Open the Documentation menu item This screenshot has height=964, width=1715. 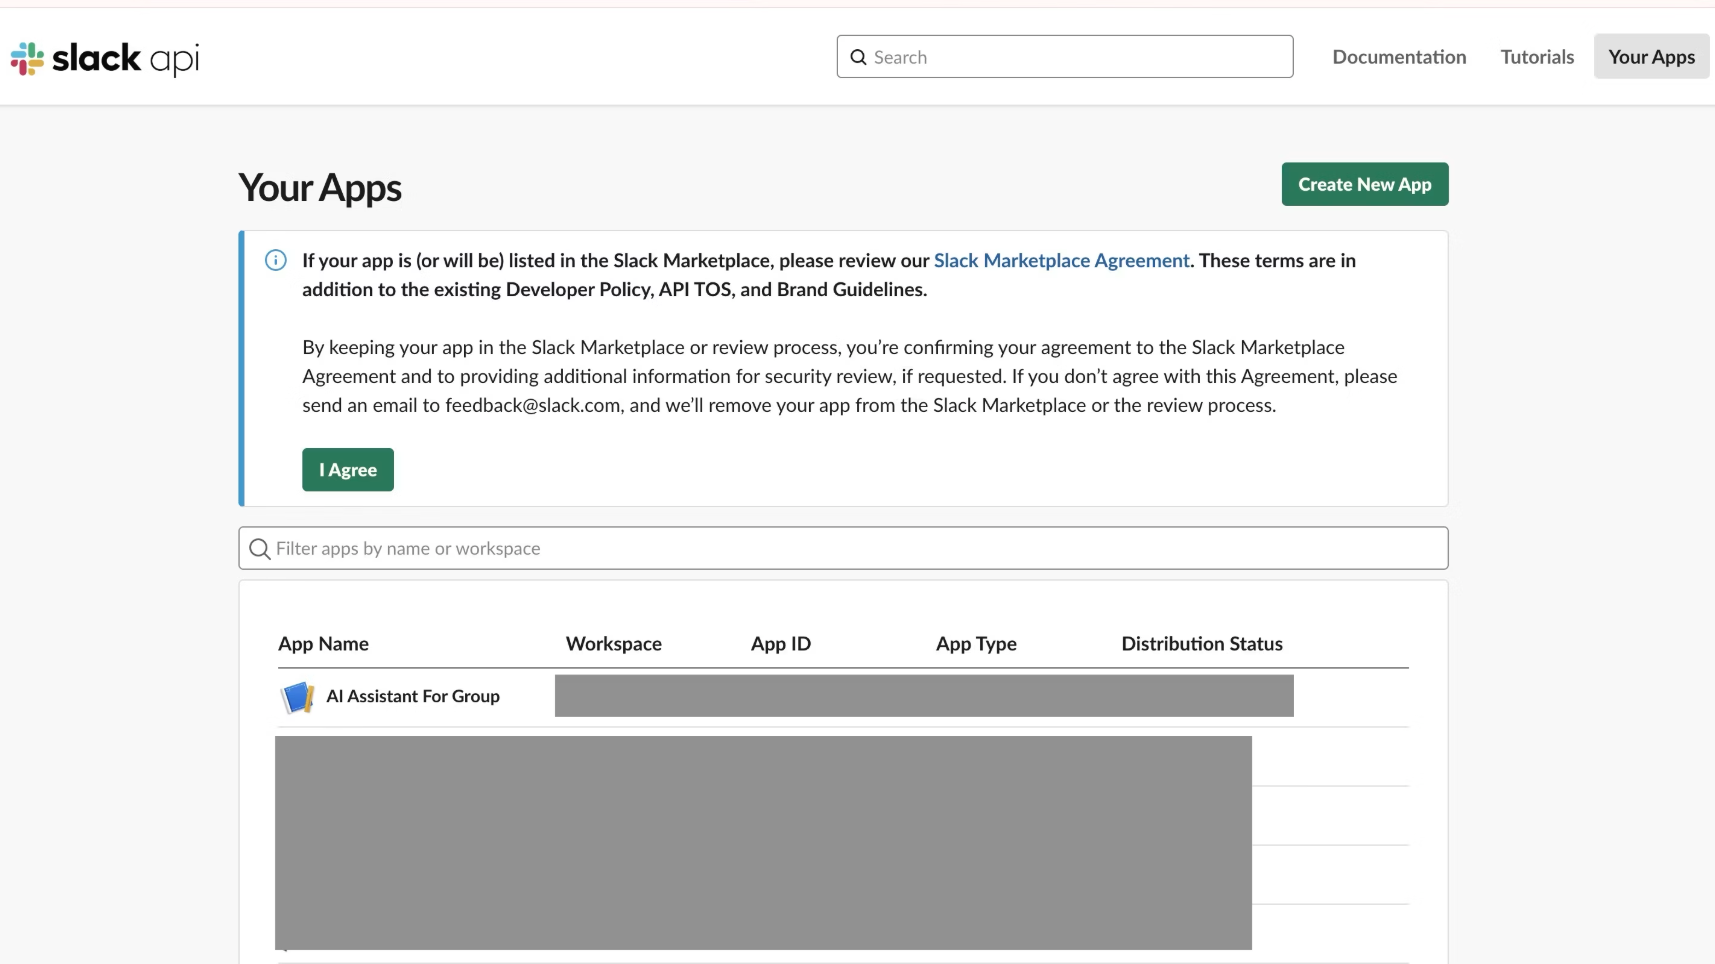[x=1399, y=57]
